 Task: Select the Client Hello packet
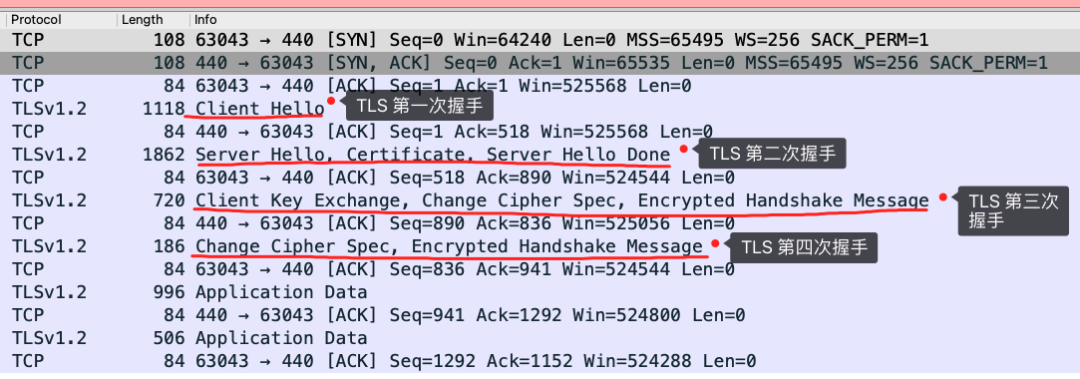(x=540, y=109)
